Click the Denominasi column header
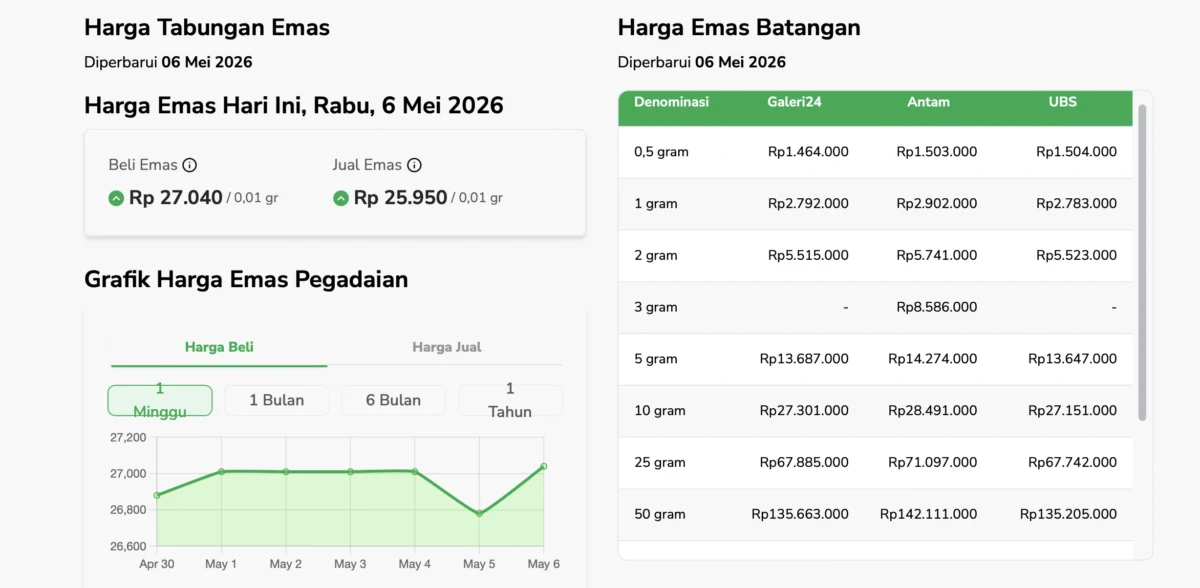Screen dimensions: 1200x588 coord(671,102)
